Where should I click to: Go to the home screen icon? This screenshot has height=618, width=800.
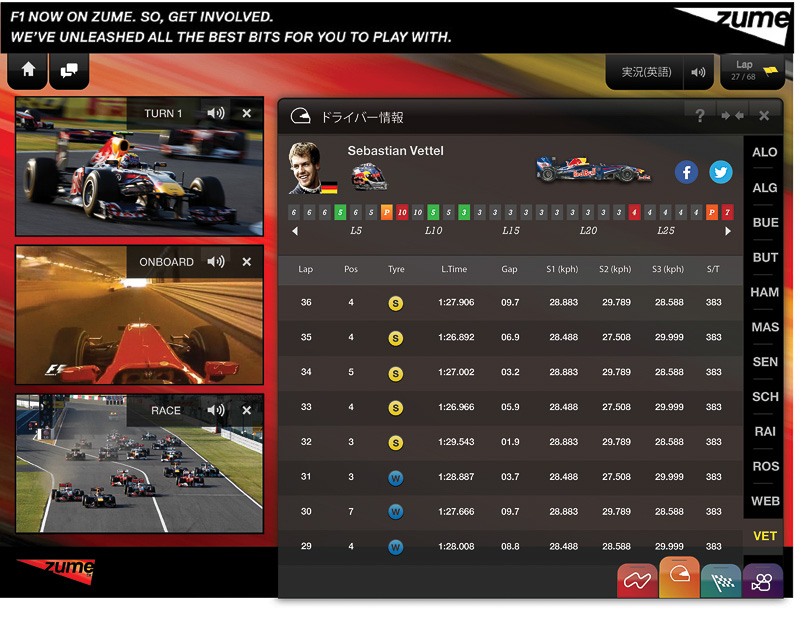tap(28, 69)
